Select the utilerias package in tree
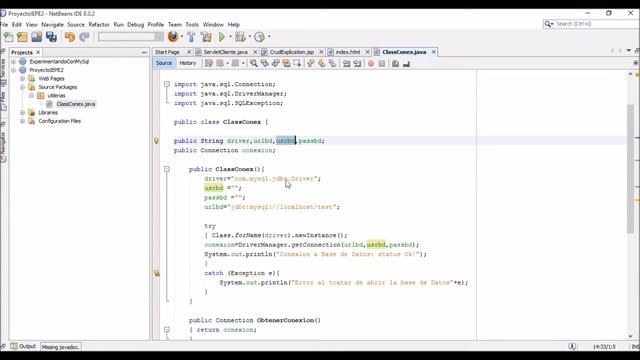 pos(56,96)
